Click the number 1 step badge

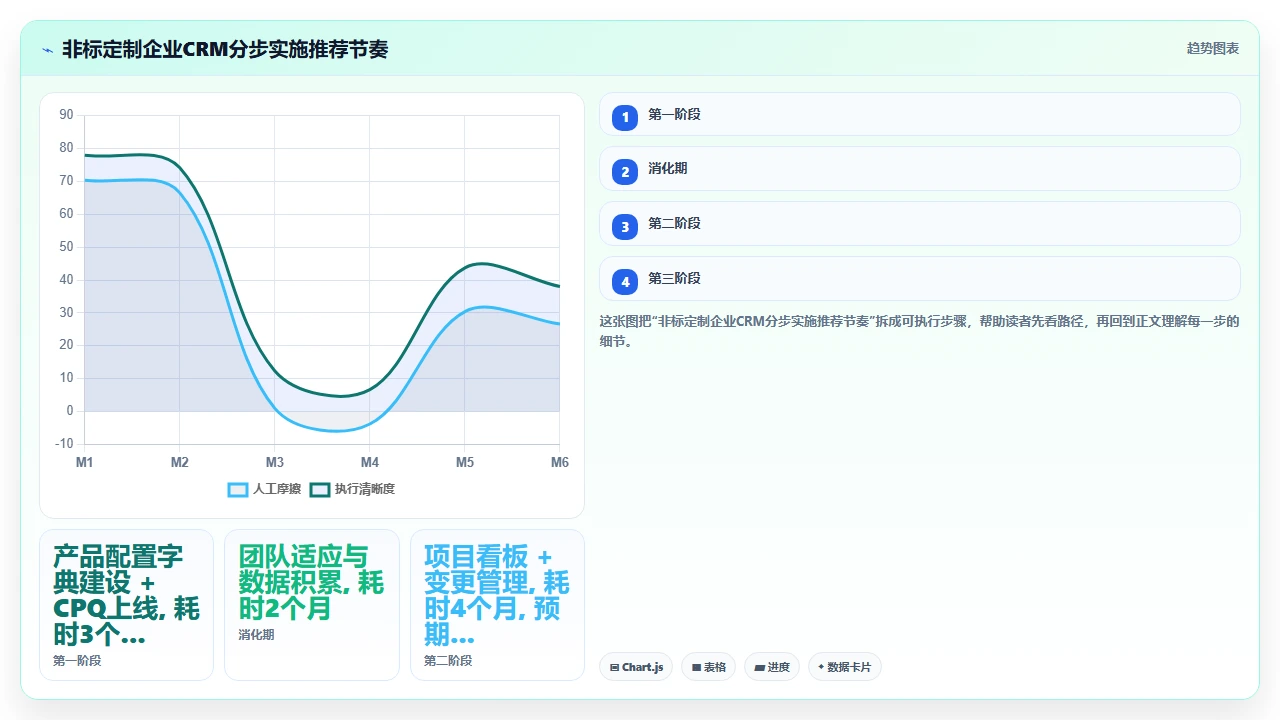625,117
